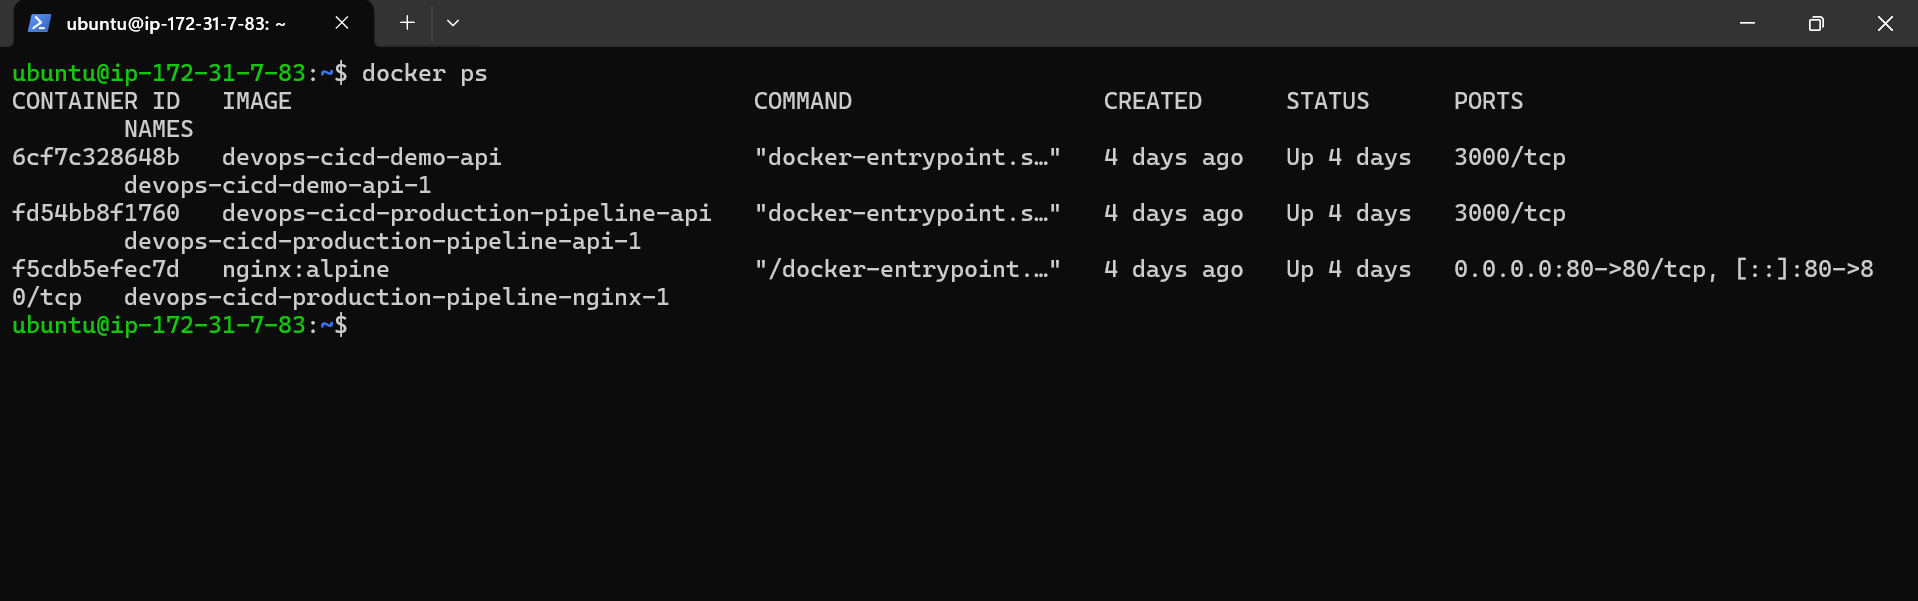Select the container ID 6cf7c328648b text

tap(95, 157)
